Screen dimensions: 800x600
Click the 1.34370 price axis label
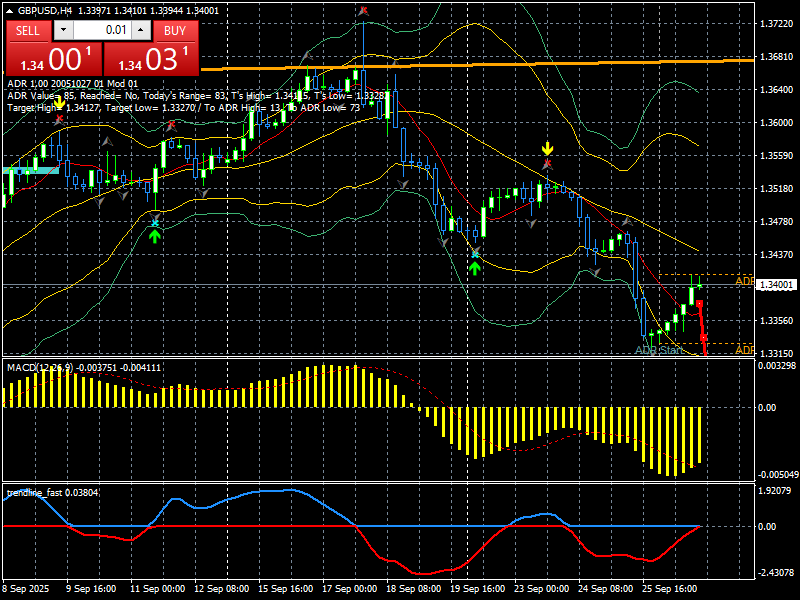coord(777,255)
